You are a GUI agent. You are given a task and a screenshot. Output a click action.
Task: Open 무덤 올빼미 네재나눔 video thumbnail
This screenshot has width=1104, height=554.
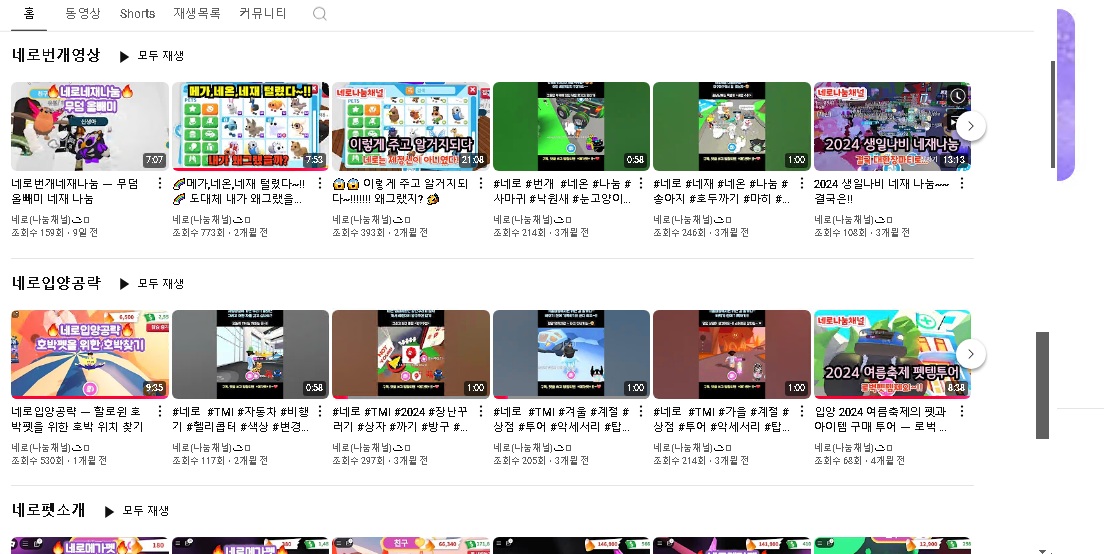click(90, 127)
